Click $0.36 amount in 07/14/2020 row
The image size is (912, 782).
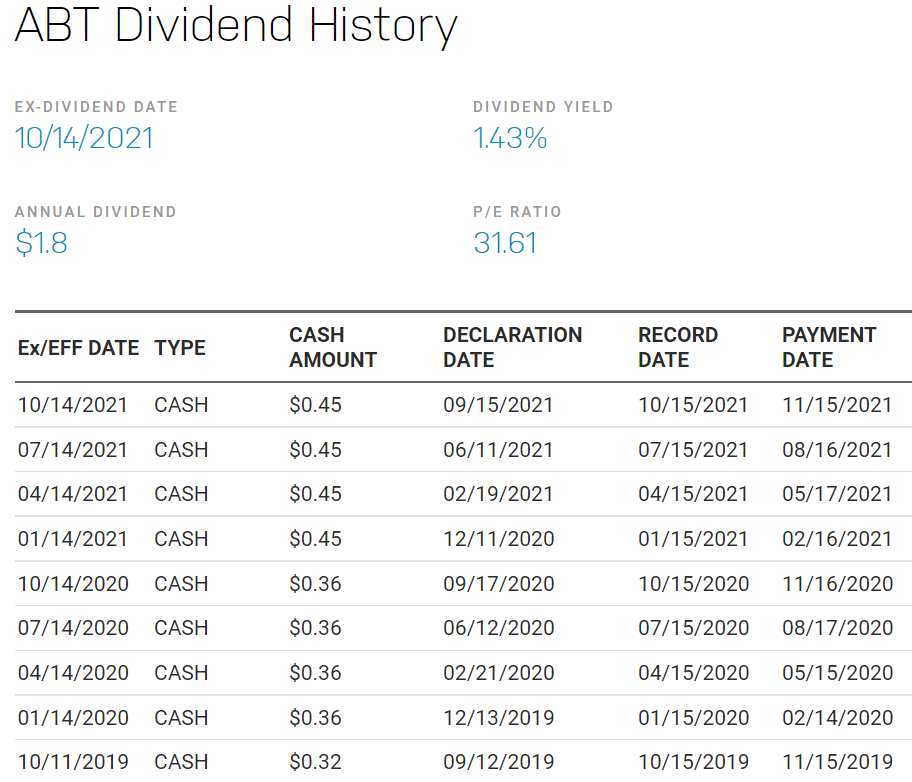coord(316,628)
